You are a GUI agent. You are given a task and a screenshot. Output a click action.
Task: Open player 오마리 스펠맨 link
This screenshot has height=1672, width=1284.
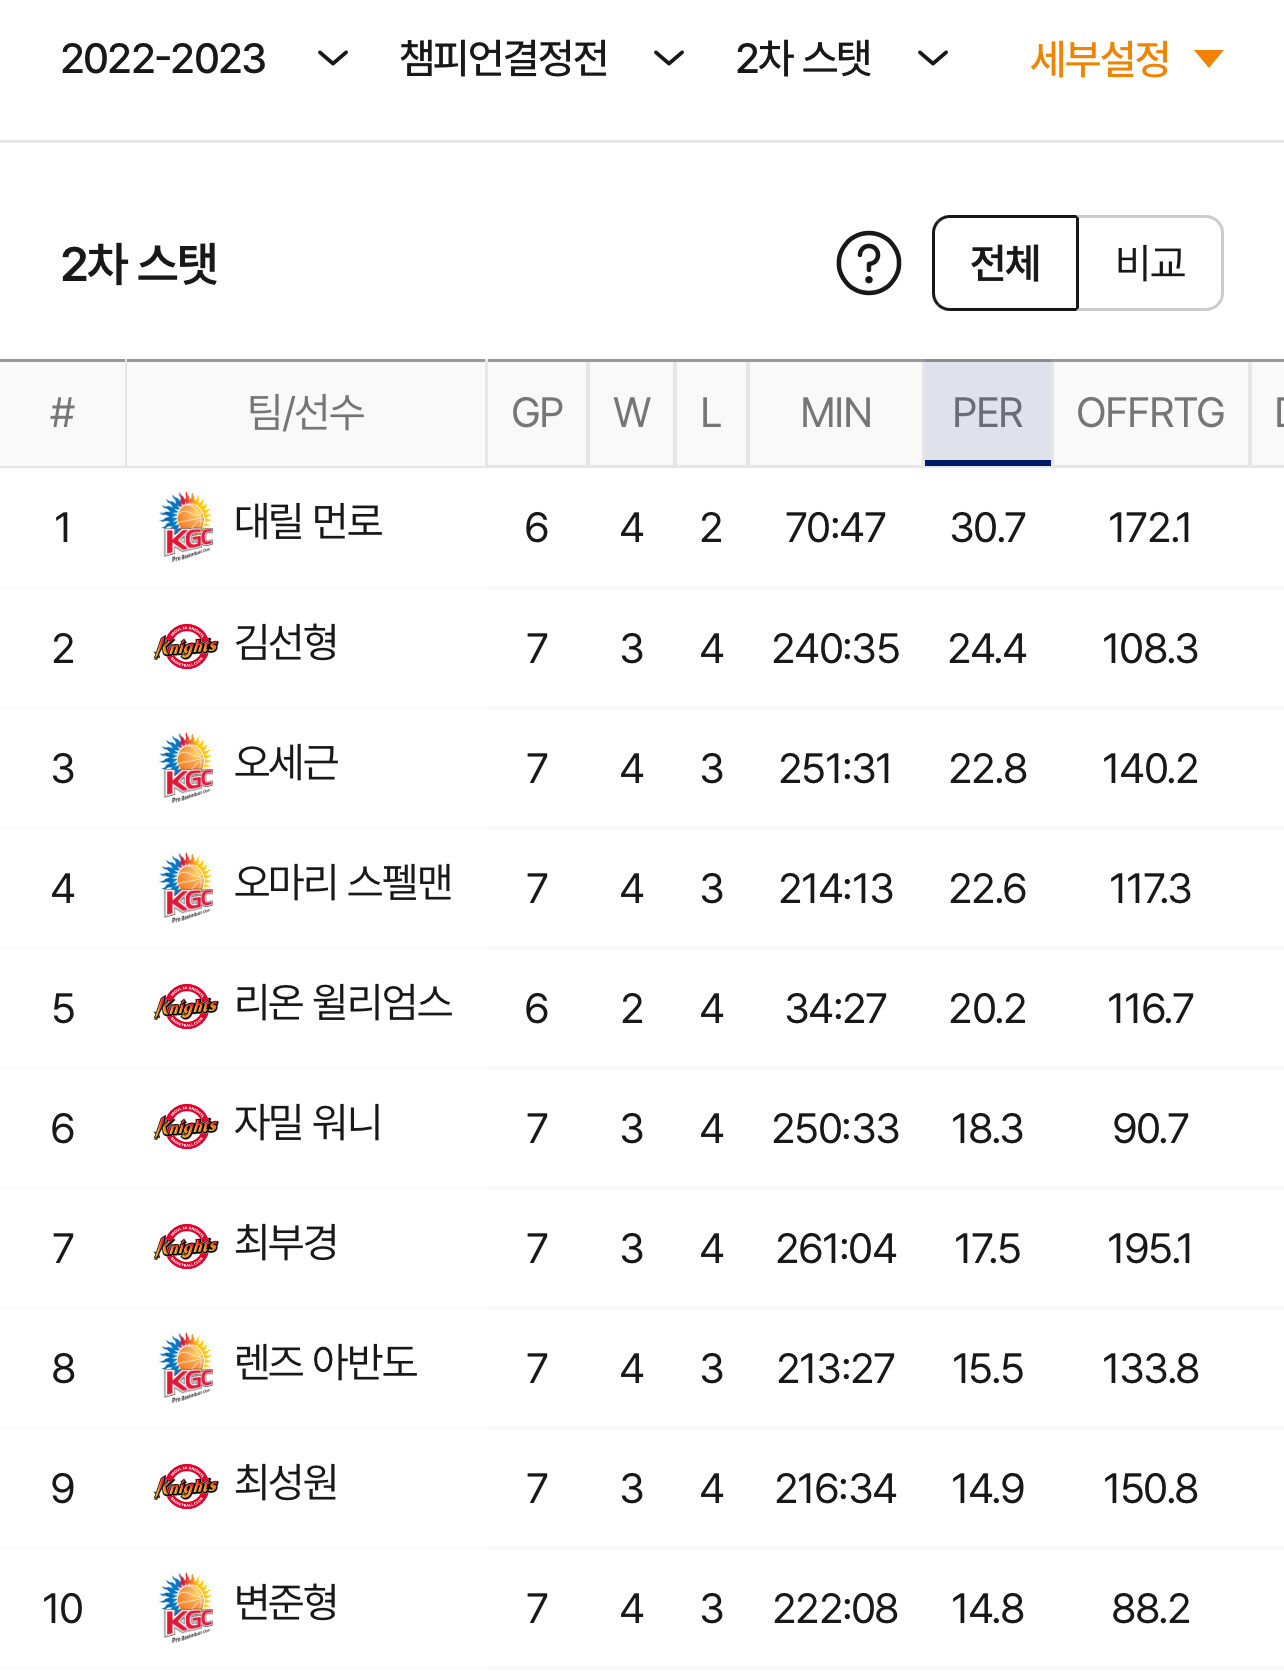[x=343, y=883]
